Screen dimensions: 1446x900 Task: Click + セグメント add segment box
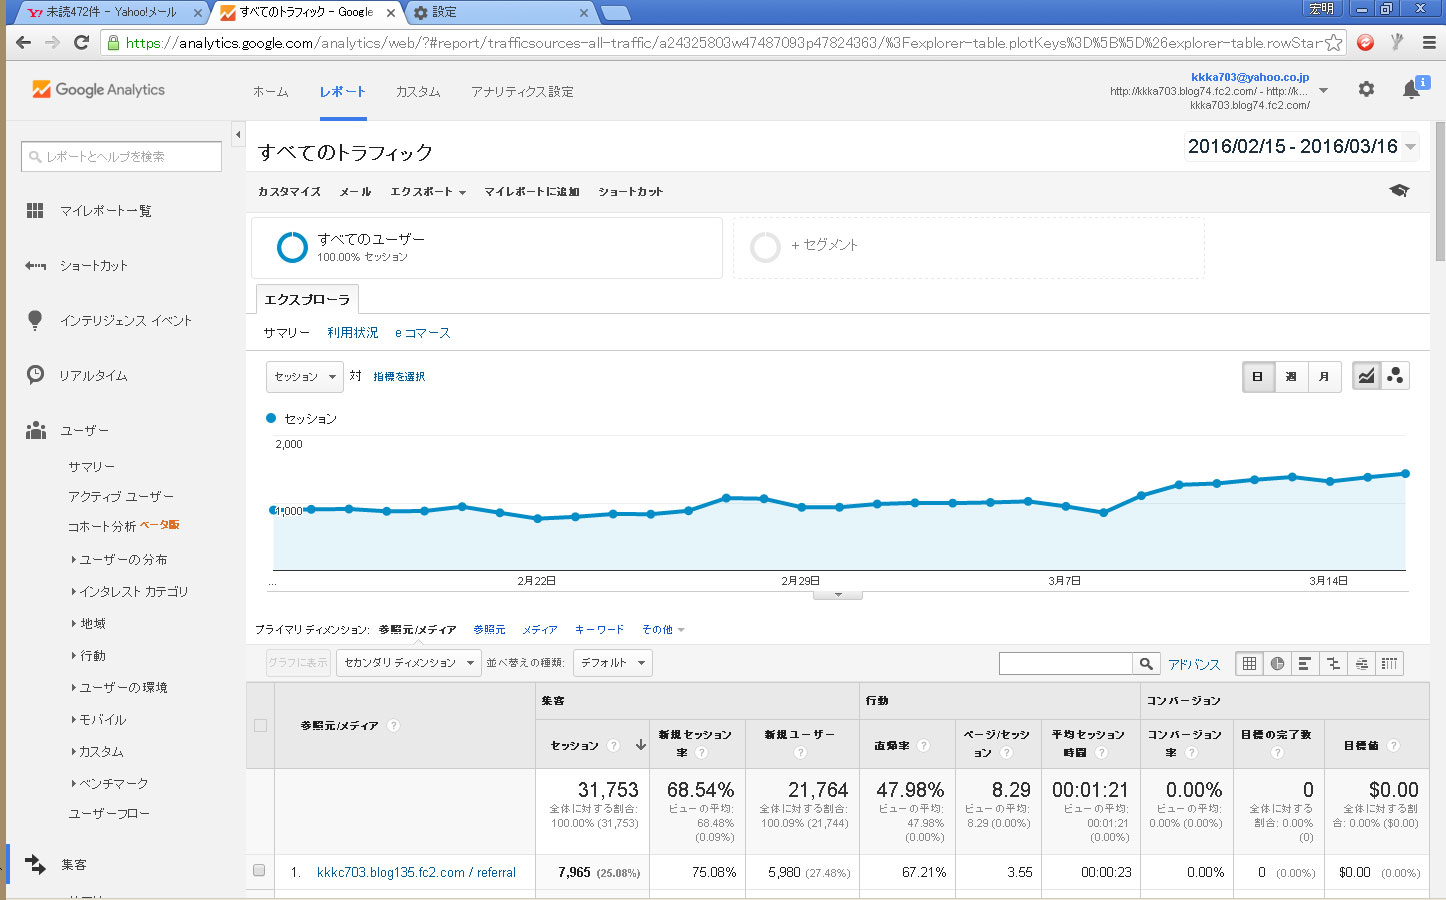pos(969,247)
